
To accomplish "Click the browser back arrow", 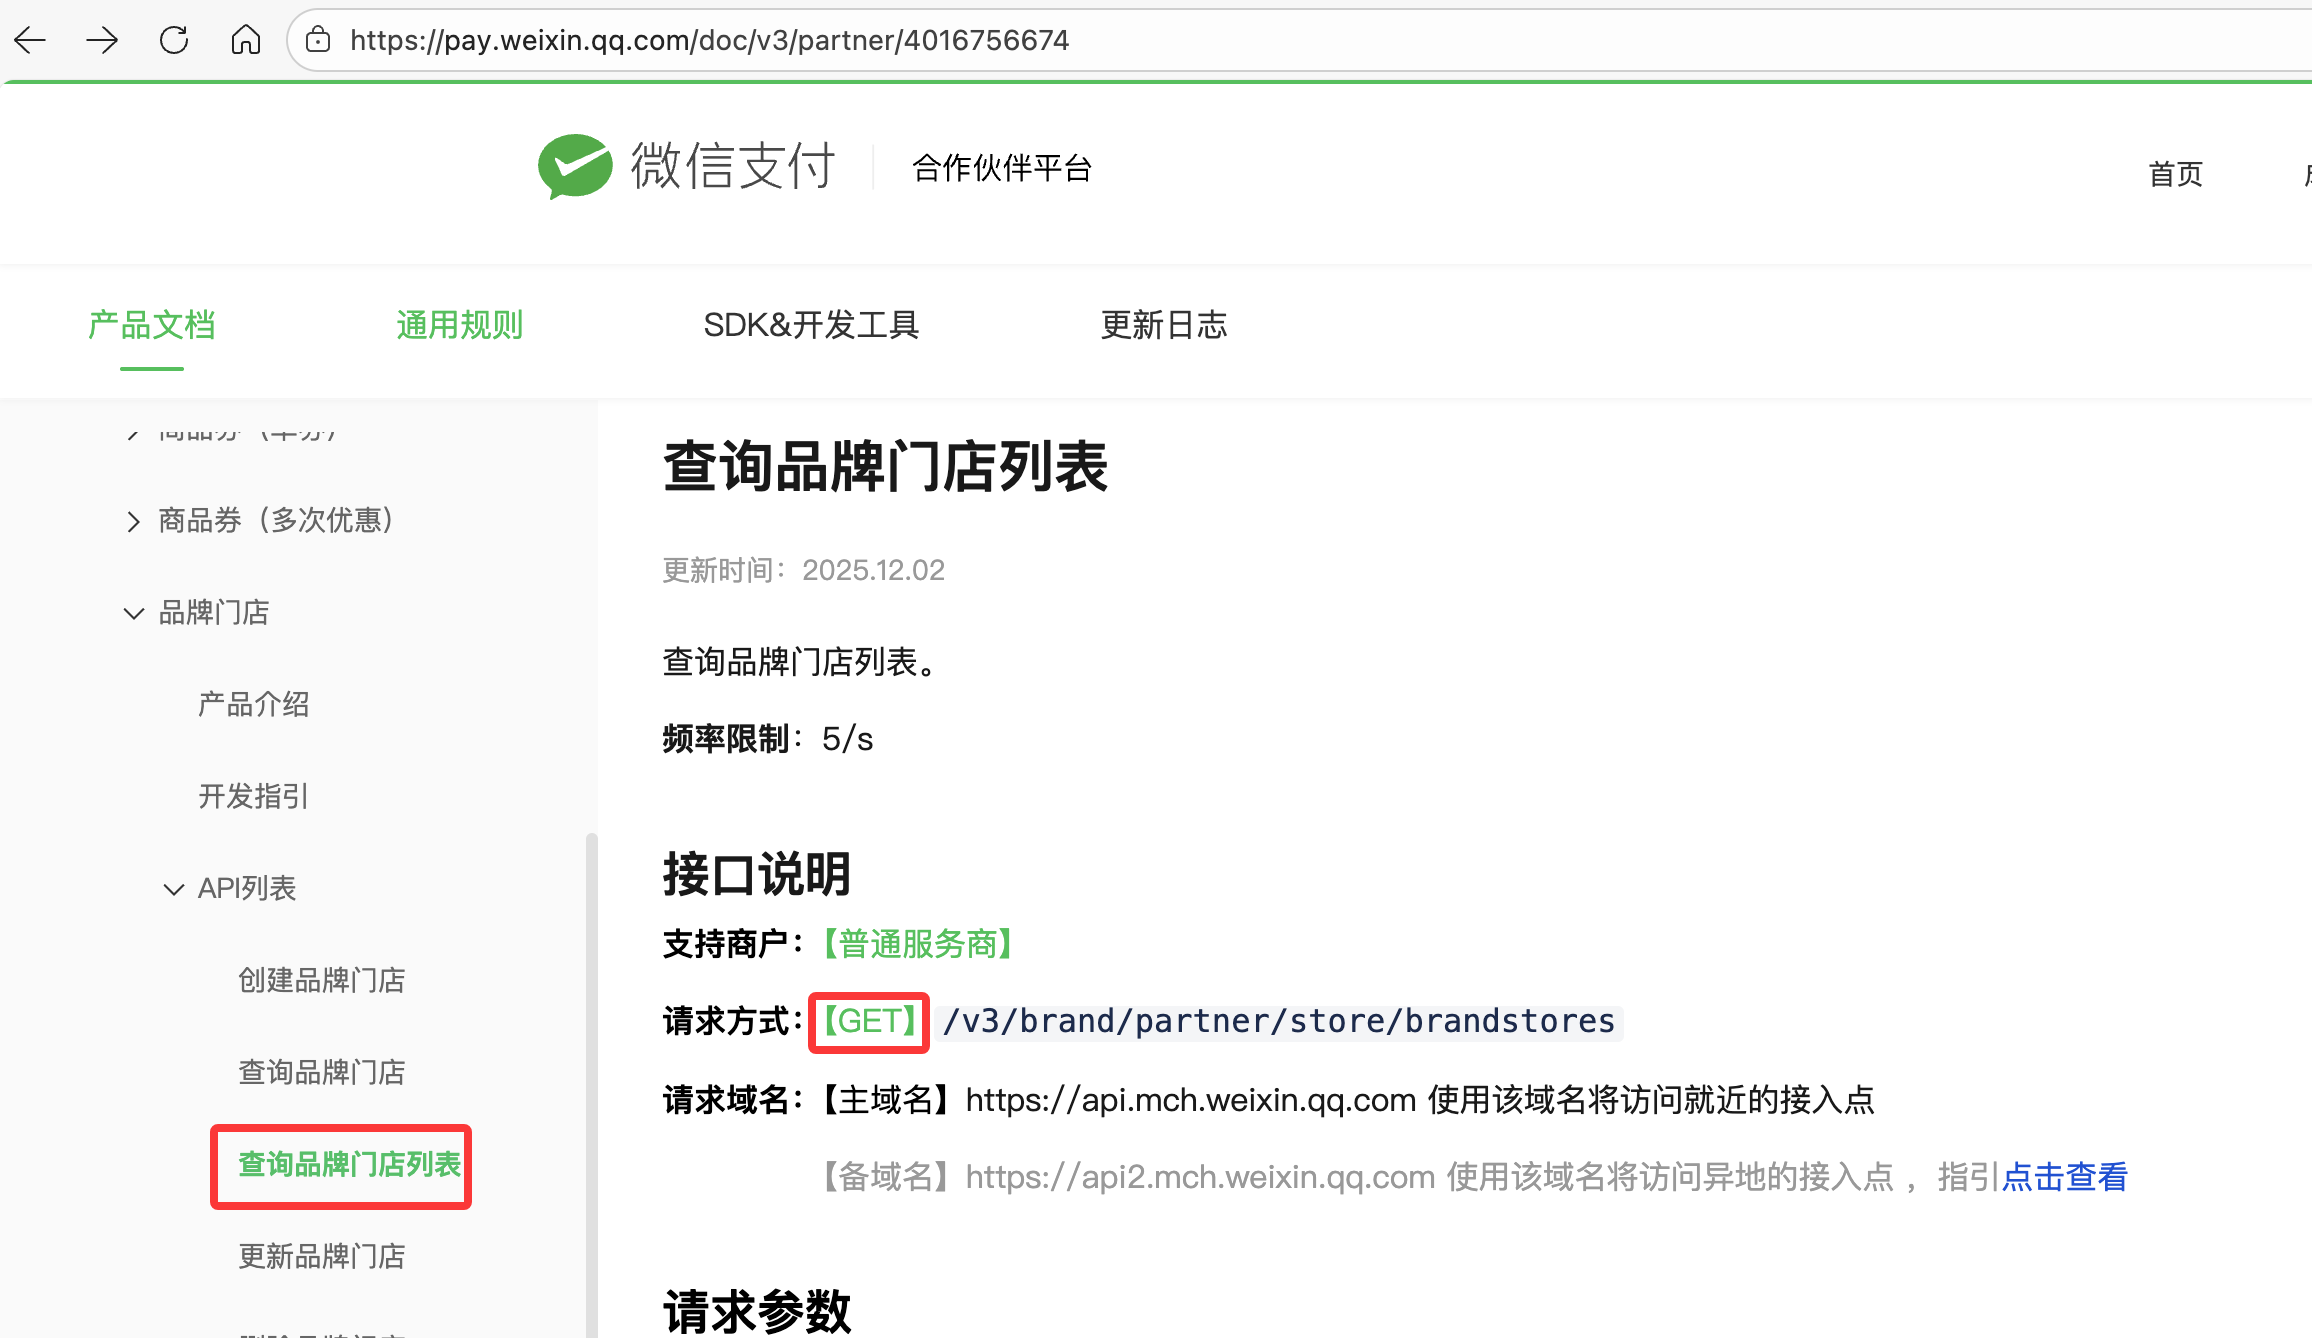I will 31,40.
